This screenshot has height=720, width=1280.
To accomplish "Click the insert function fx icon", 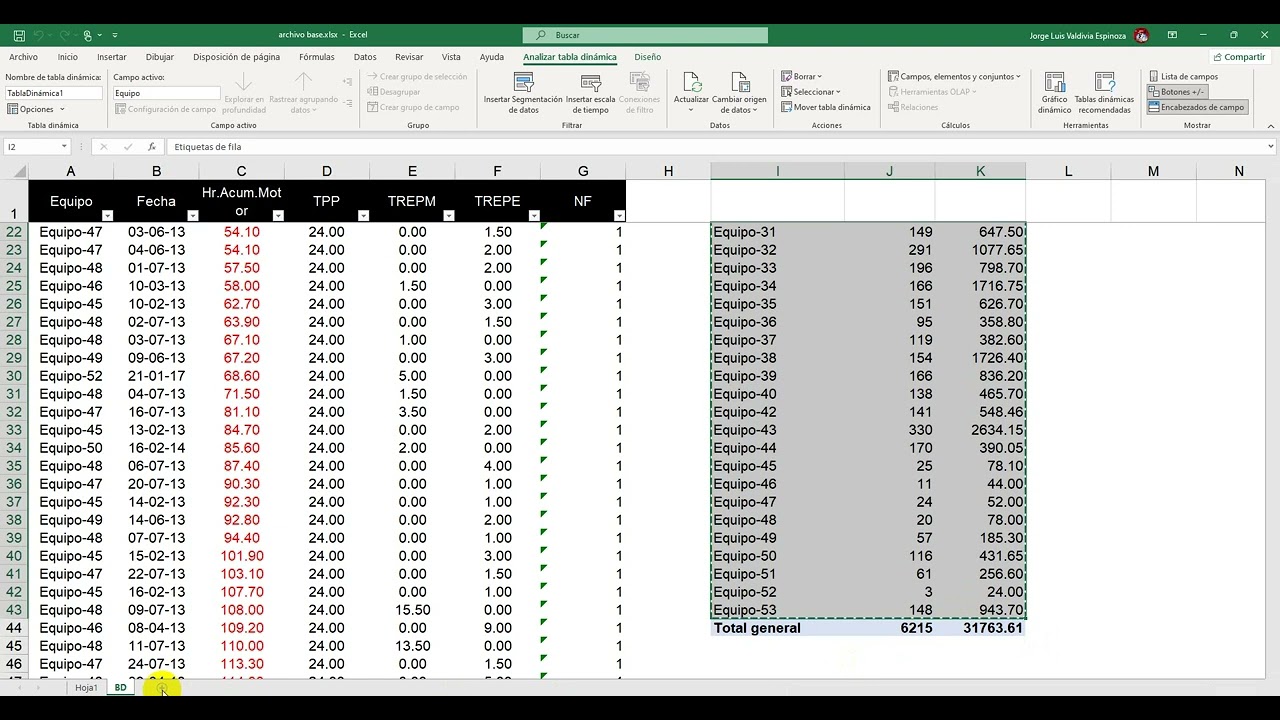I will point(152,147).
